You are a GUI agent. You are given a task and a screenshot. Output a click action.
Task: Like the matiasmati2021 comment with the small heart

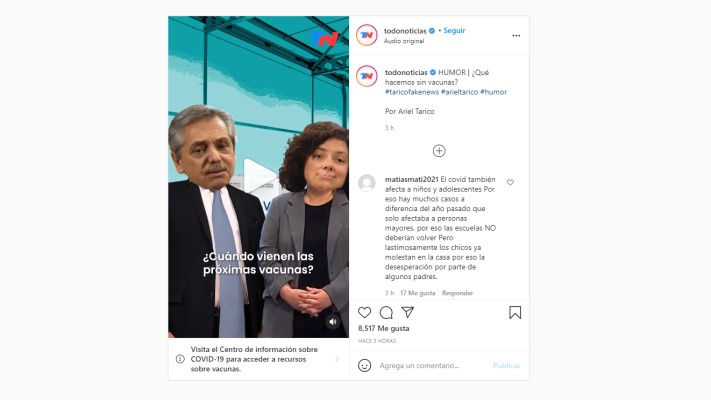coord(510,182)
